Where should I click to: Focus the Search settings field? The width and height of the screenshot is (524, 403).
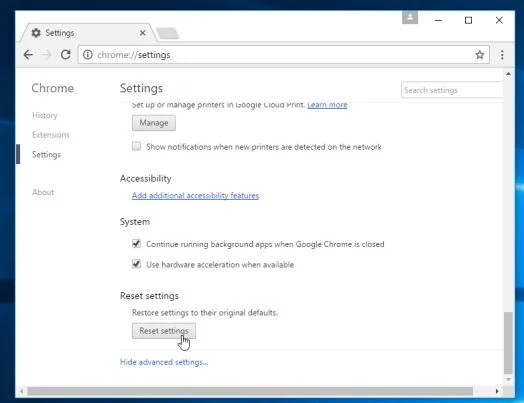[452, 90]
